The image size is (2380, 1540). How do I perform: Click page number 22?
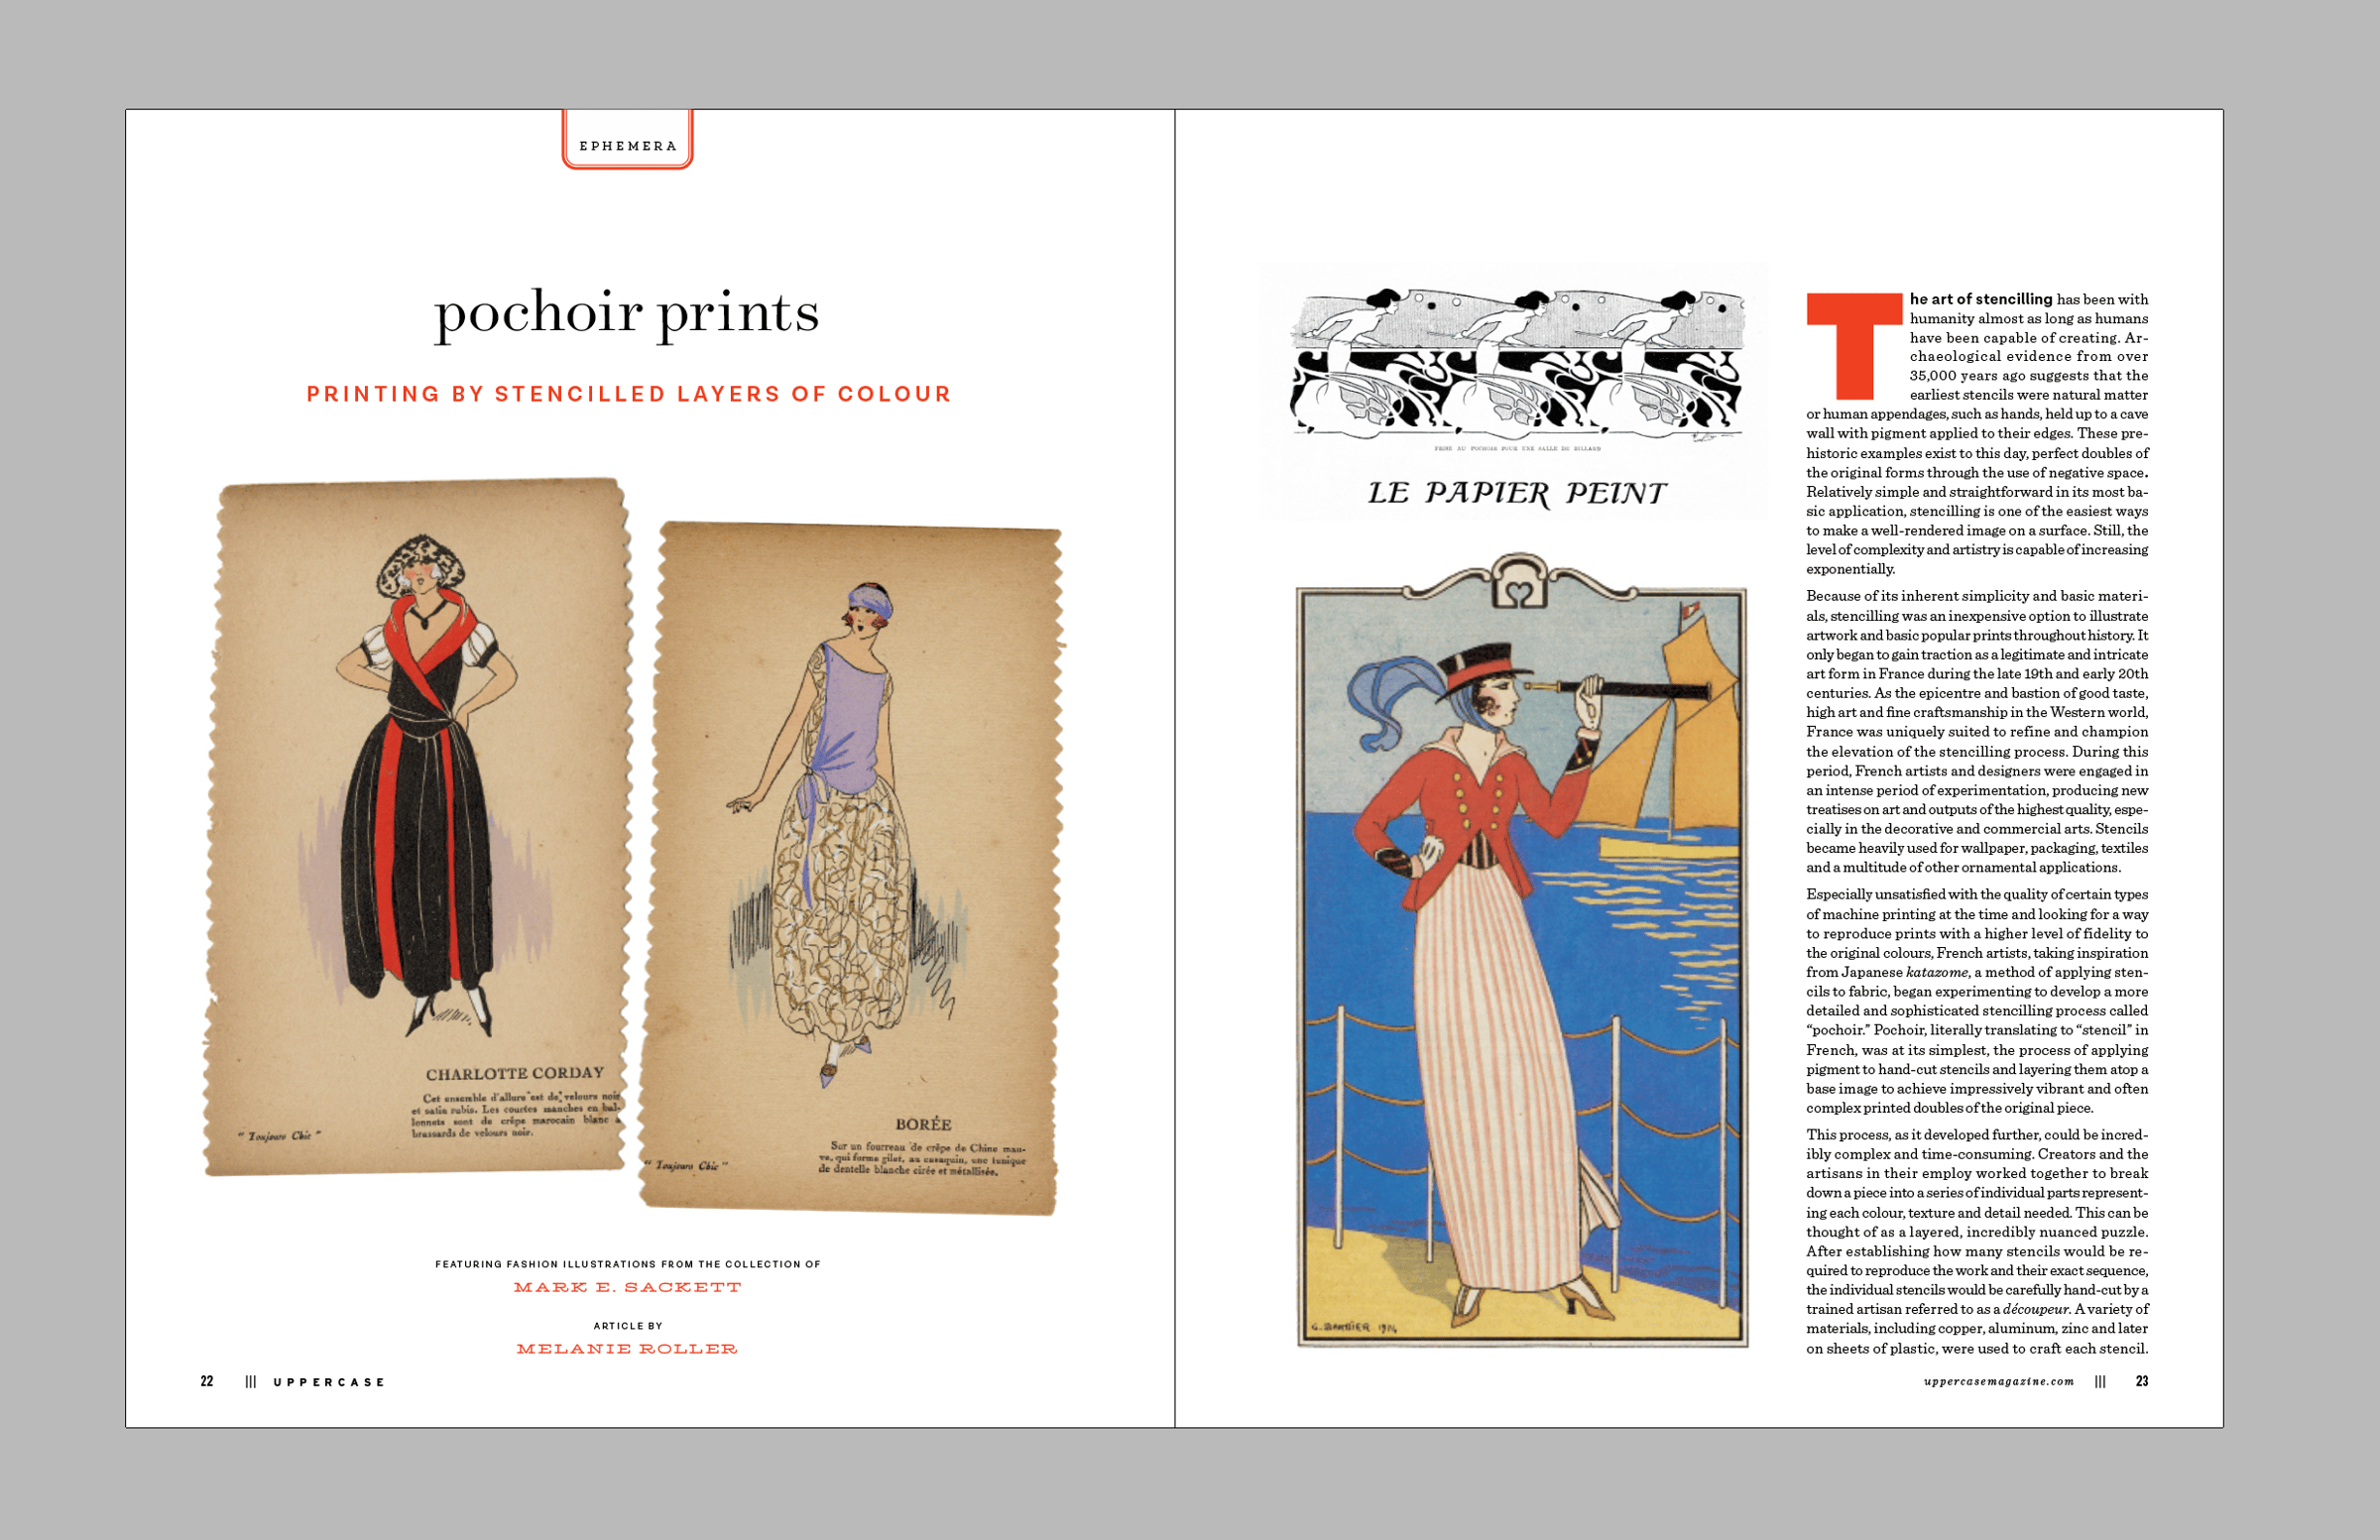[x=207, y=1382]
